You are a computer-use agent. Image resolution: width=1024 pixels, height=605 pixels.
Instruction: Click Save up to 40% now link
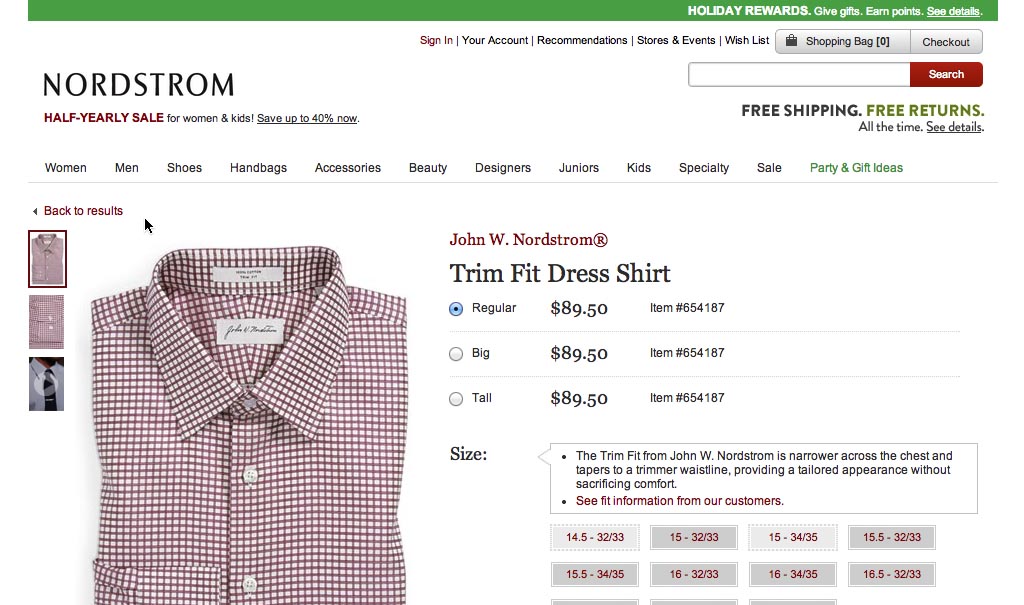click(x=307, y=119)
